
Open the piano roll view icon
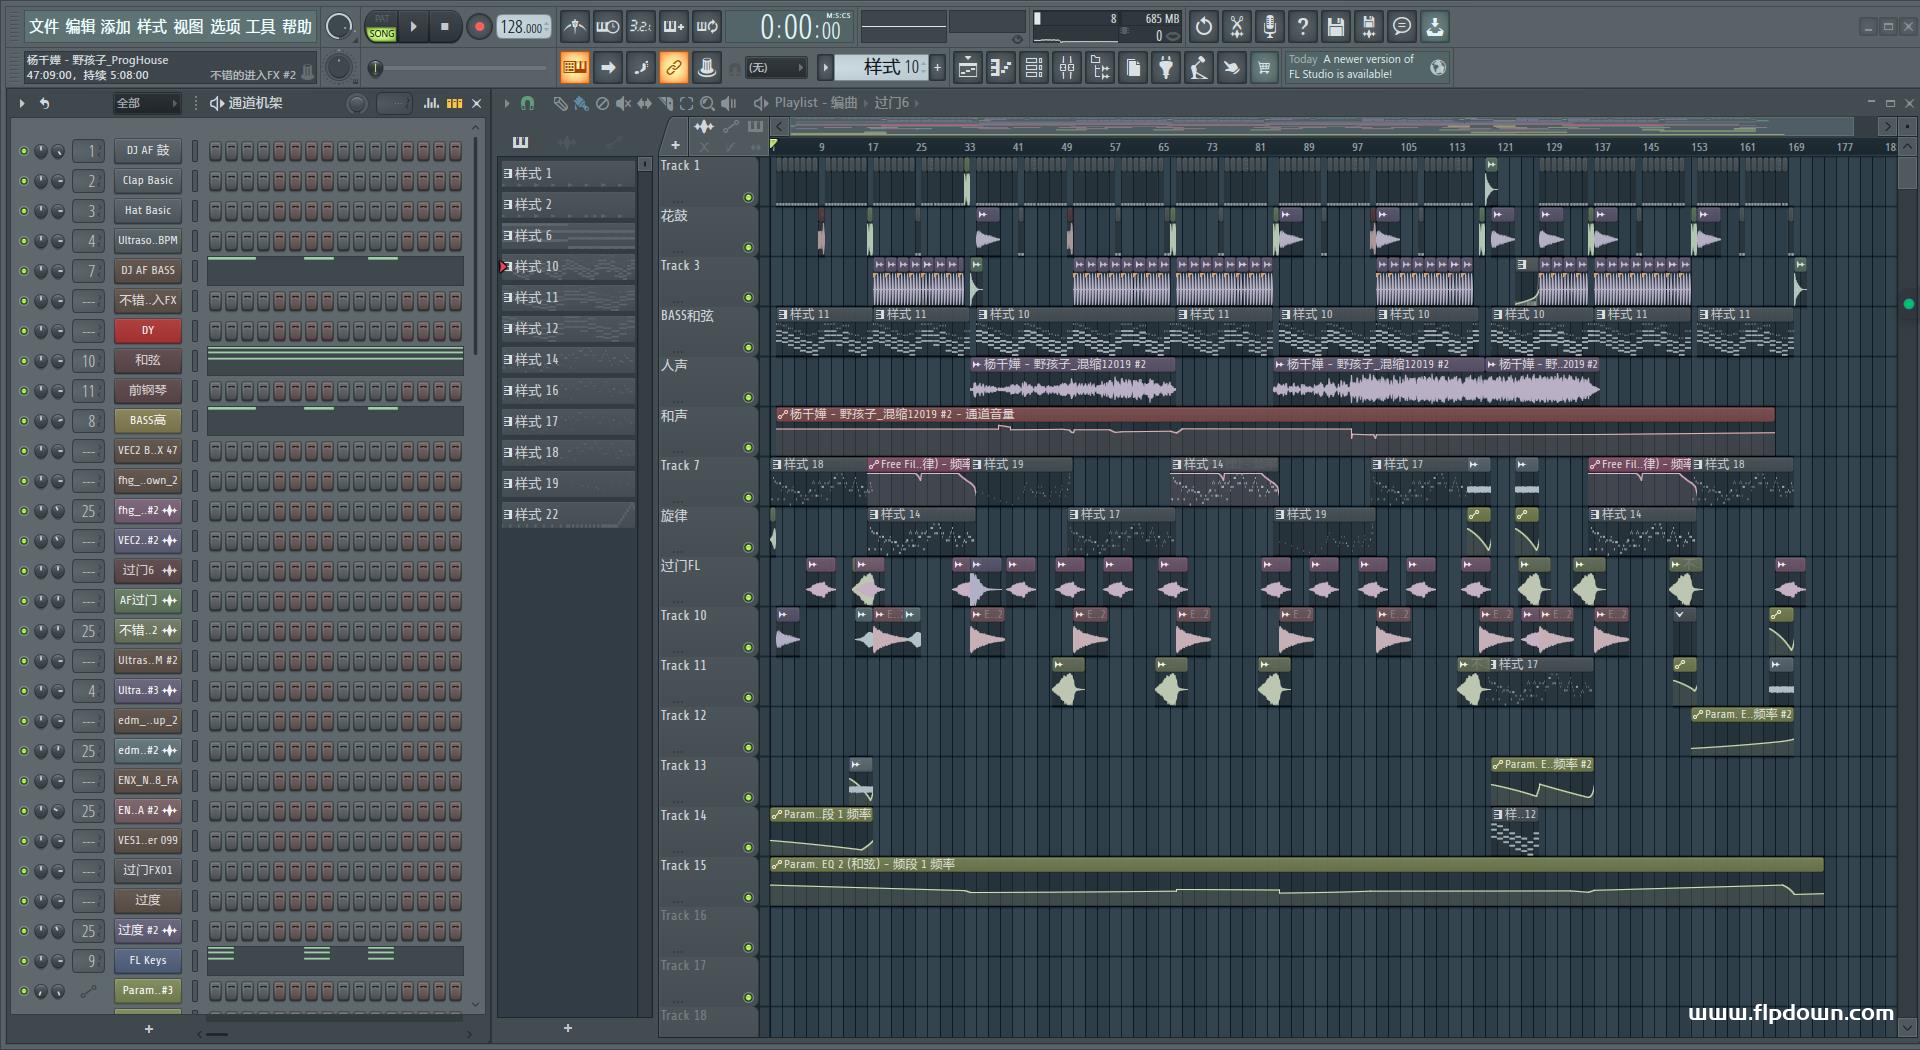coord(1001,68)
